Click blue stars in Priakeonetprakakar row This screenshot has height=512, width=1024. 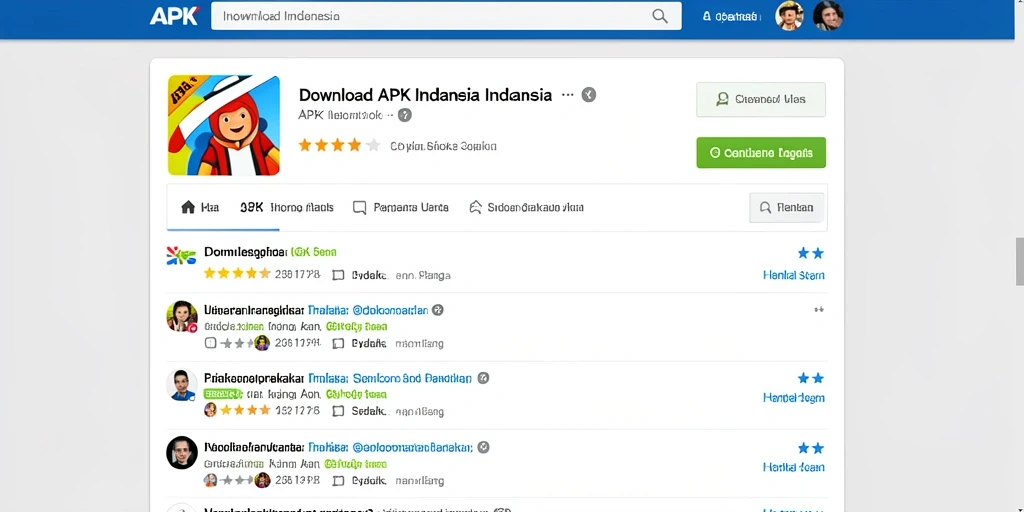point(810,378)
